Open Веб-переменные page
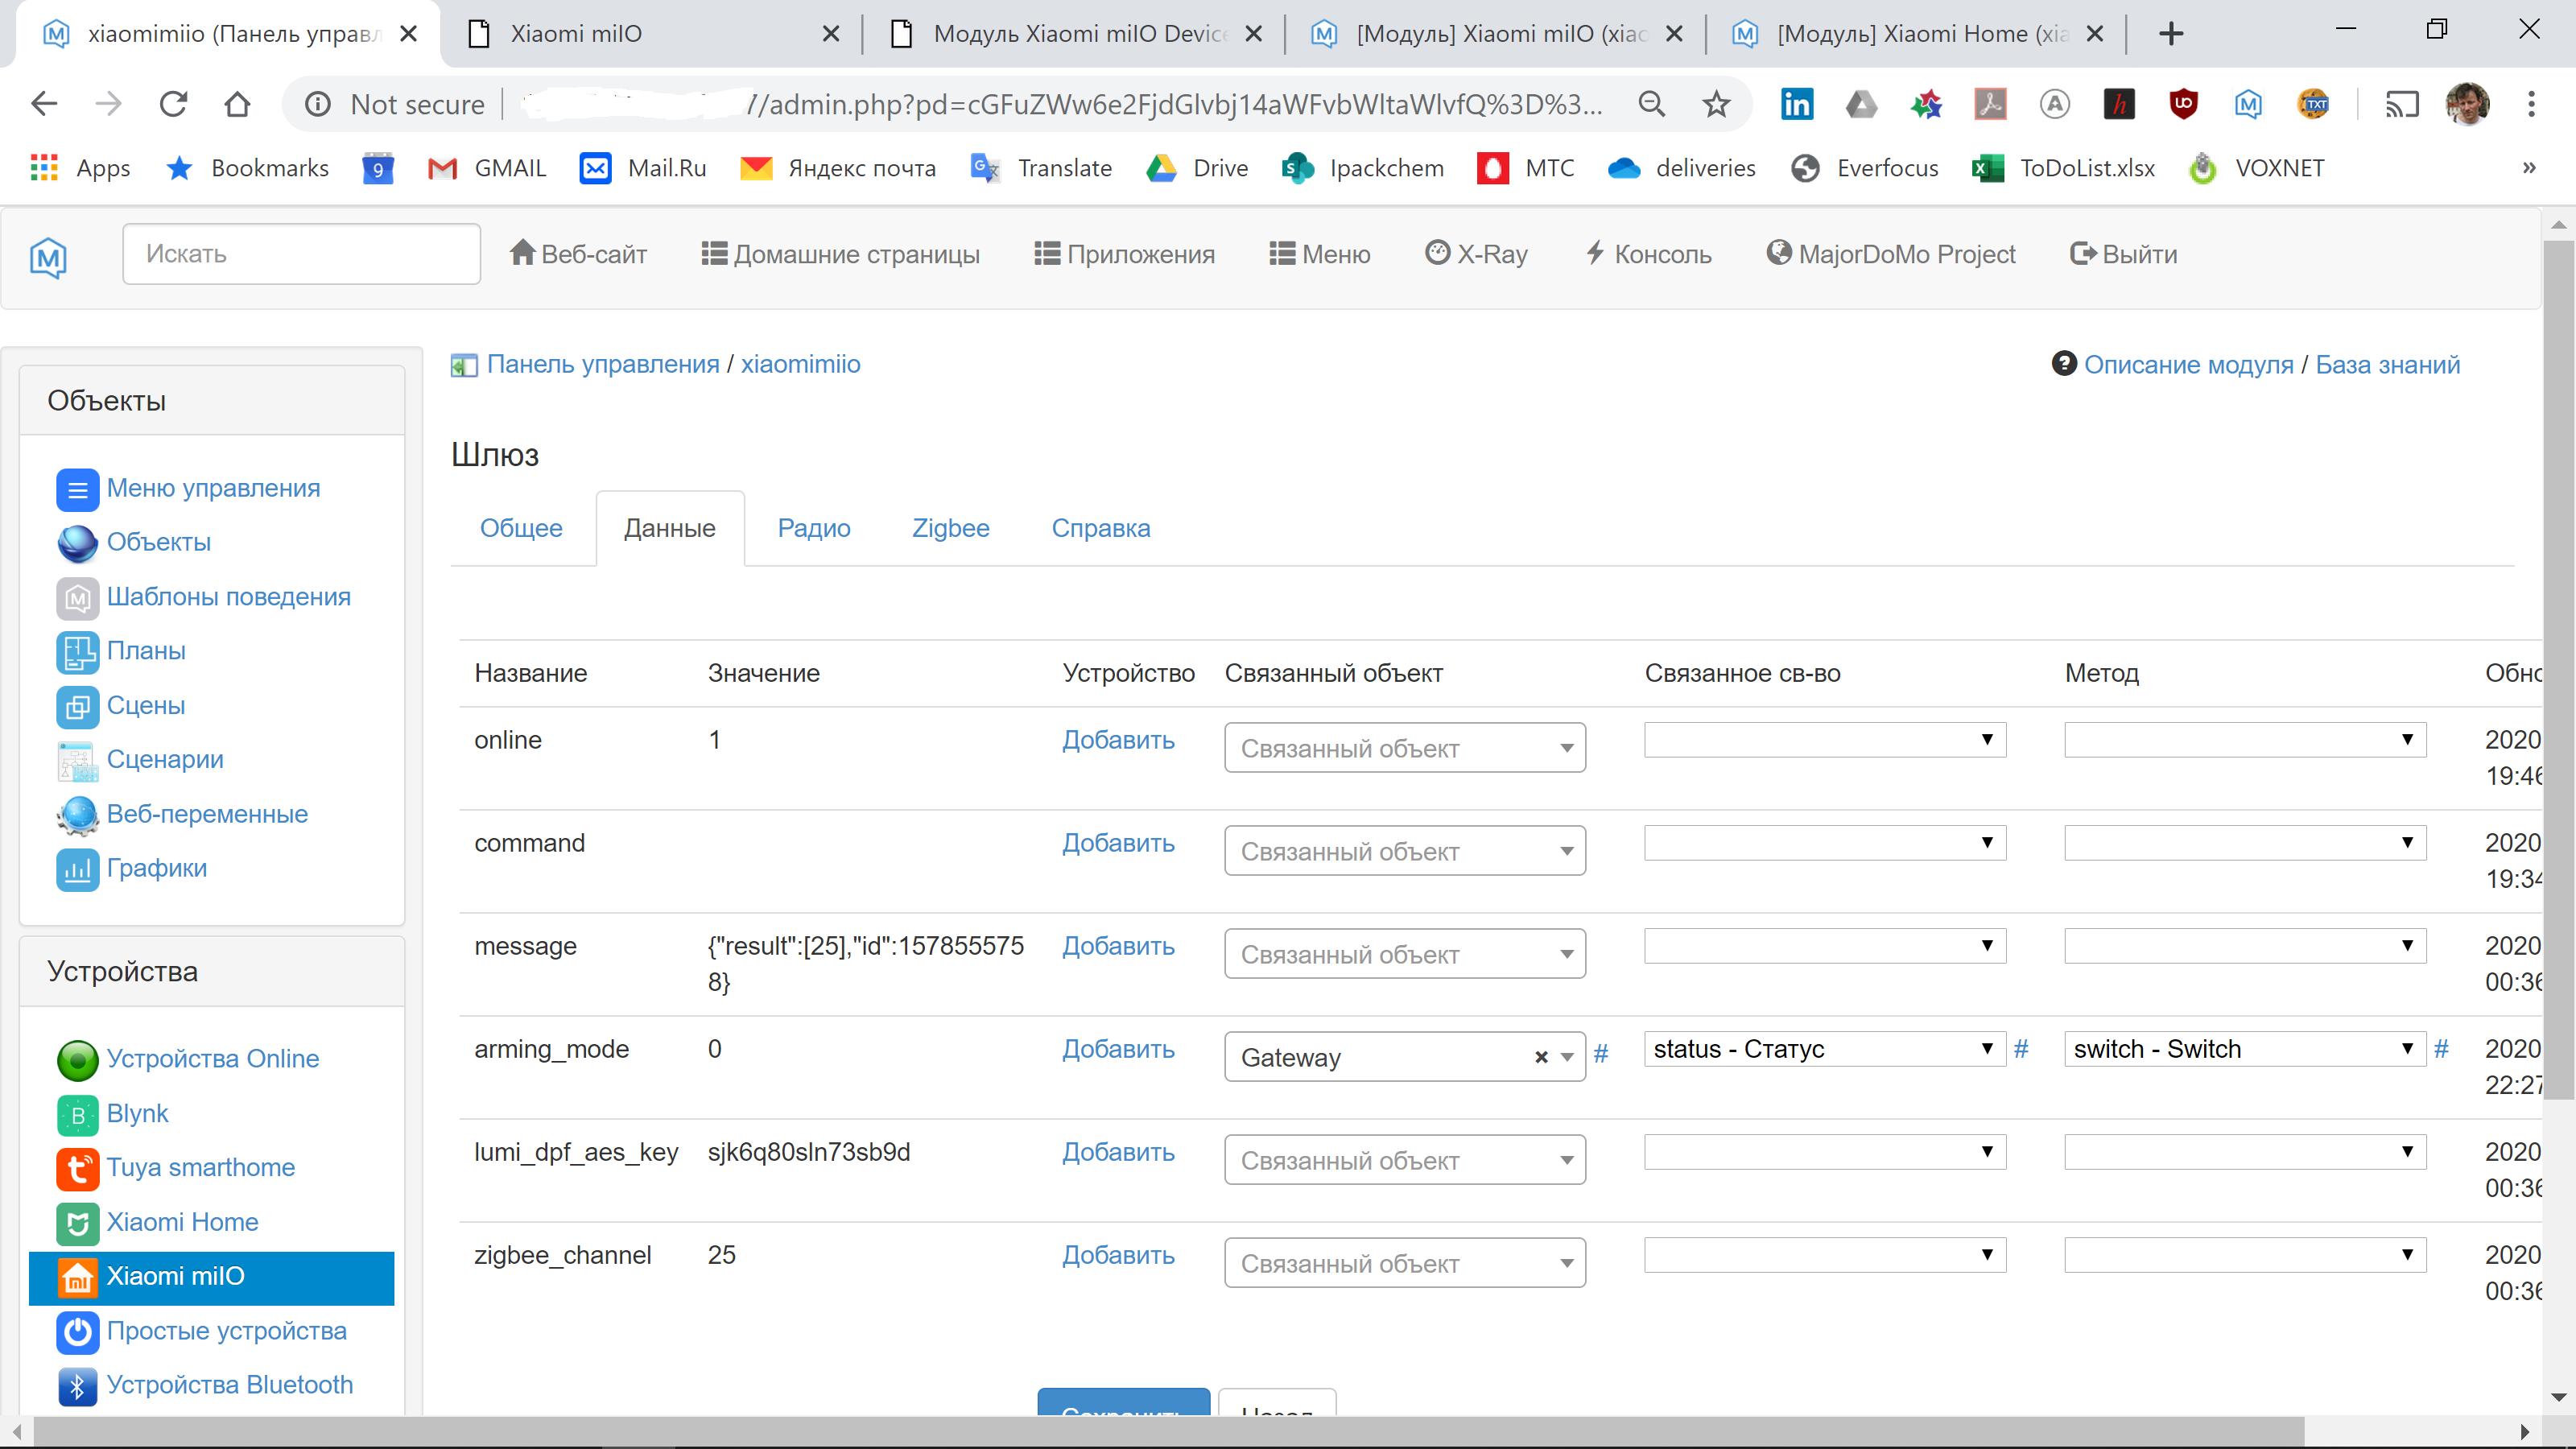Viewport: 2576px width, 1449px height. 207,814
